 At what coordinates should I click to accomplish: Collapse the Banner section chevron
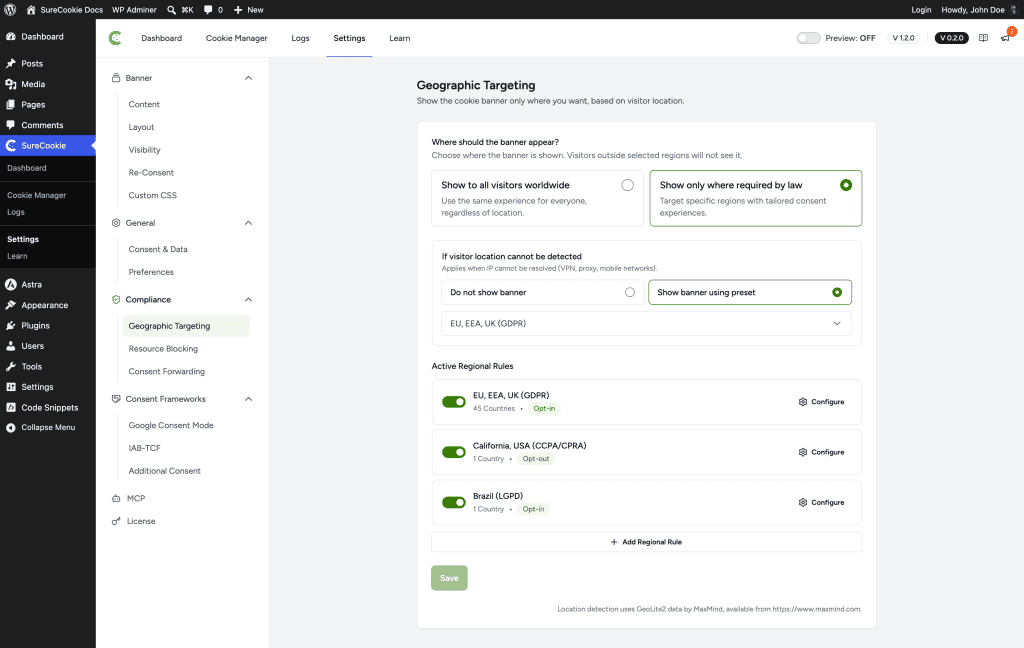click(248, 78)
